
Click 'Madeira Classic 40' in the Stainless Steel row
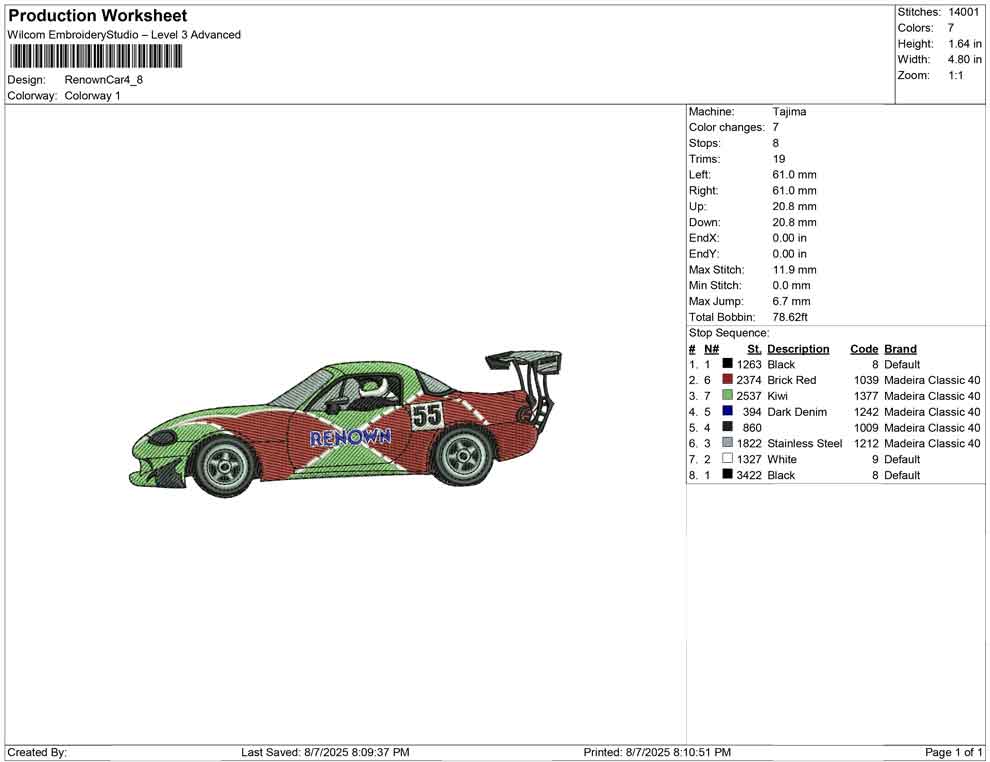click(932, 443)
